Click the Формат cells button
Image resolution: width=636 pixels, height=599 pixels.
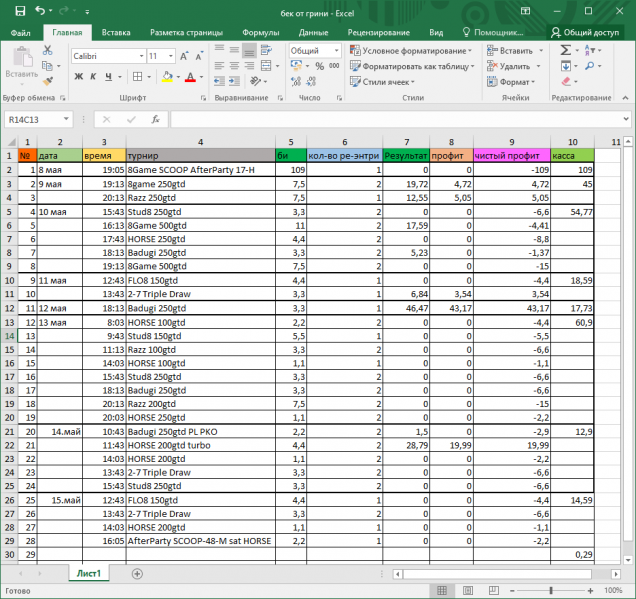point(511,82)
